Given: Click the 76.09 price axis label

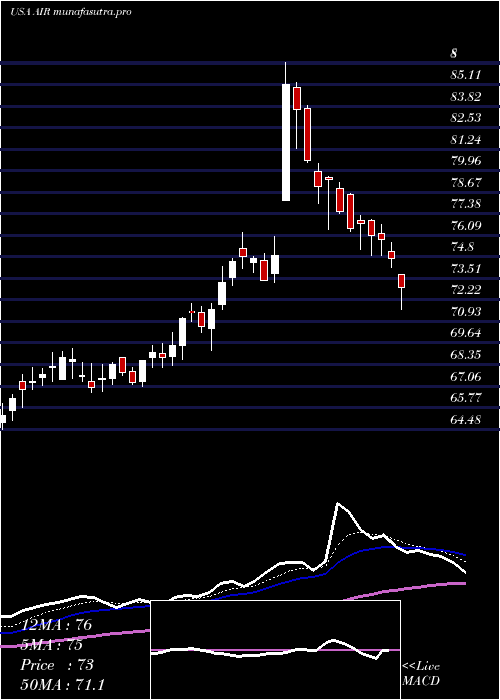Looking at the screenshot, I should pos(466,226).
